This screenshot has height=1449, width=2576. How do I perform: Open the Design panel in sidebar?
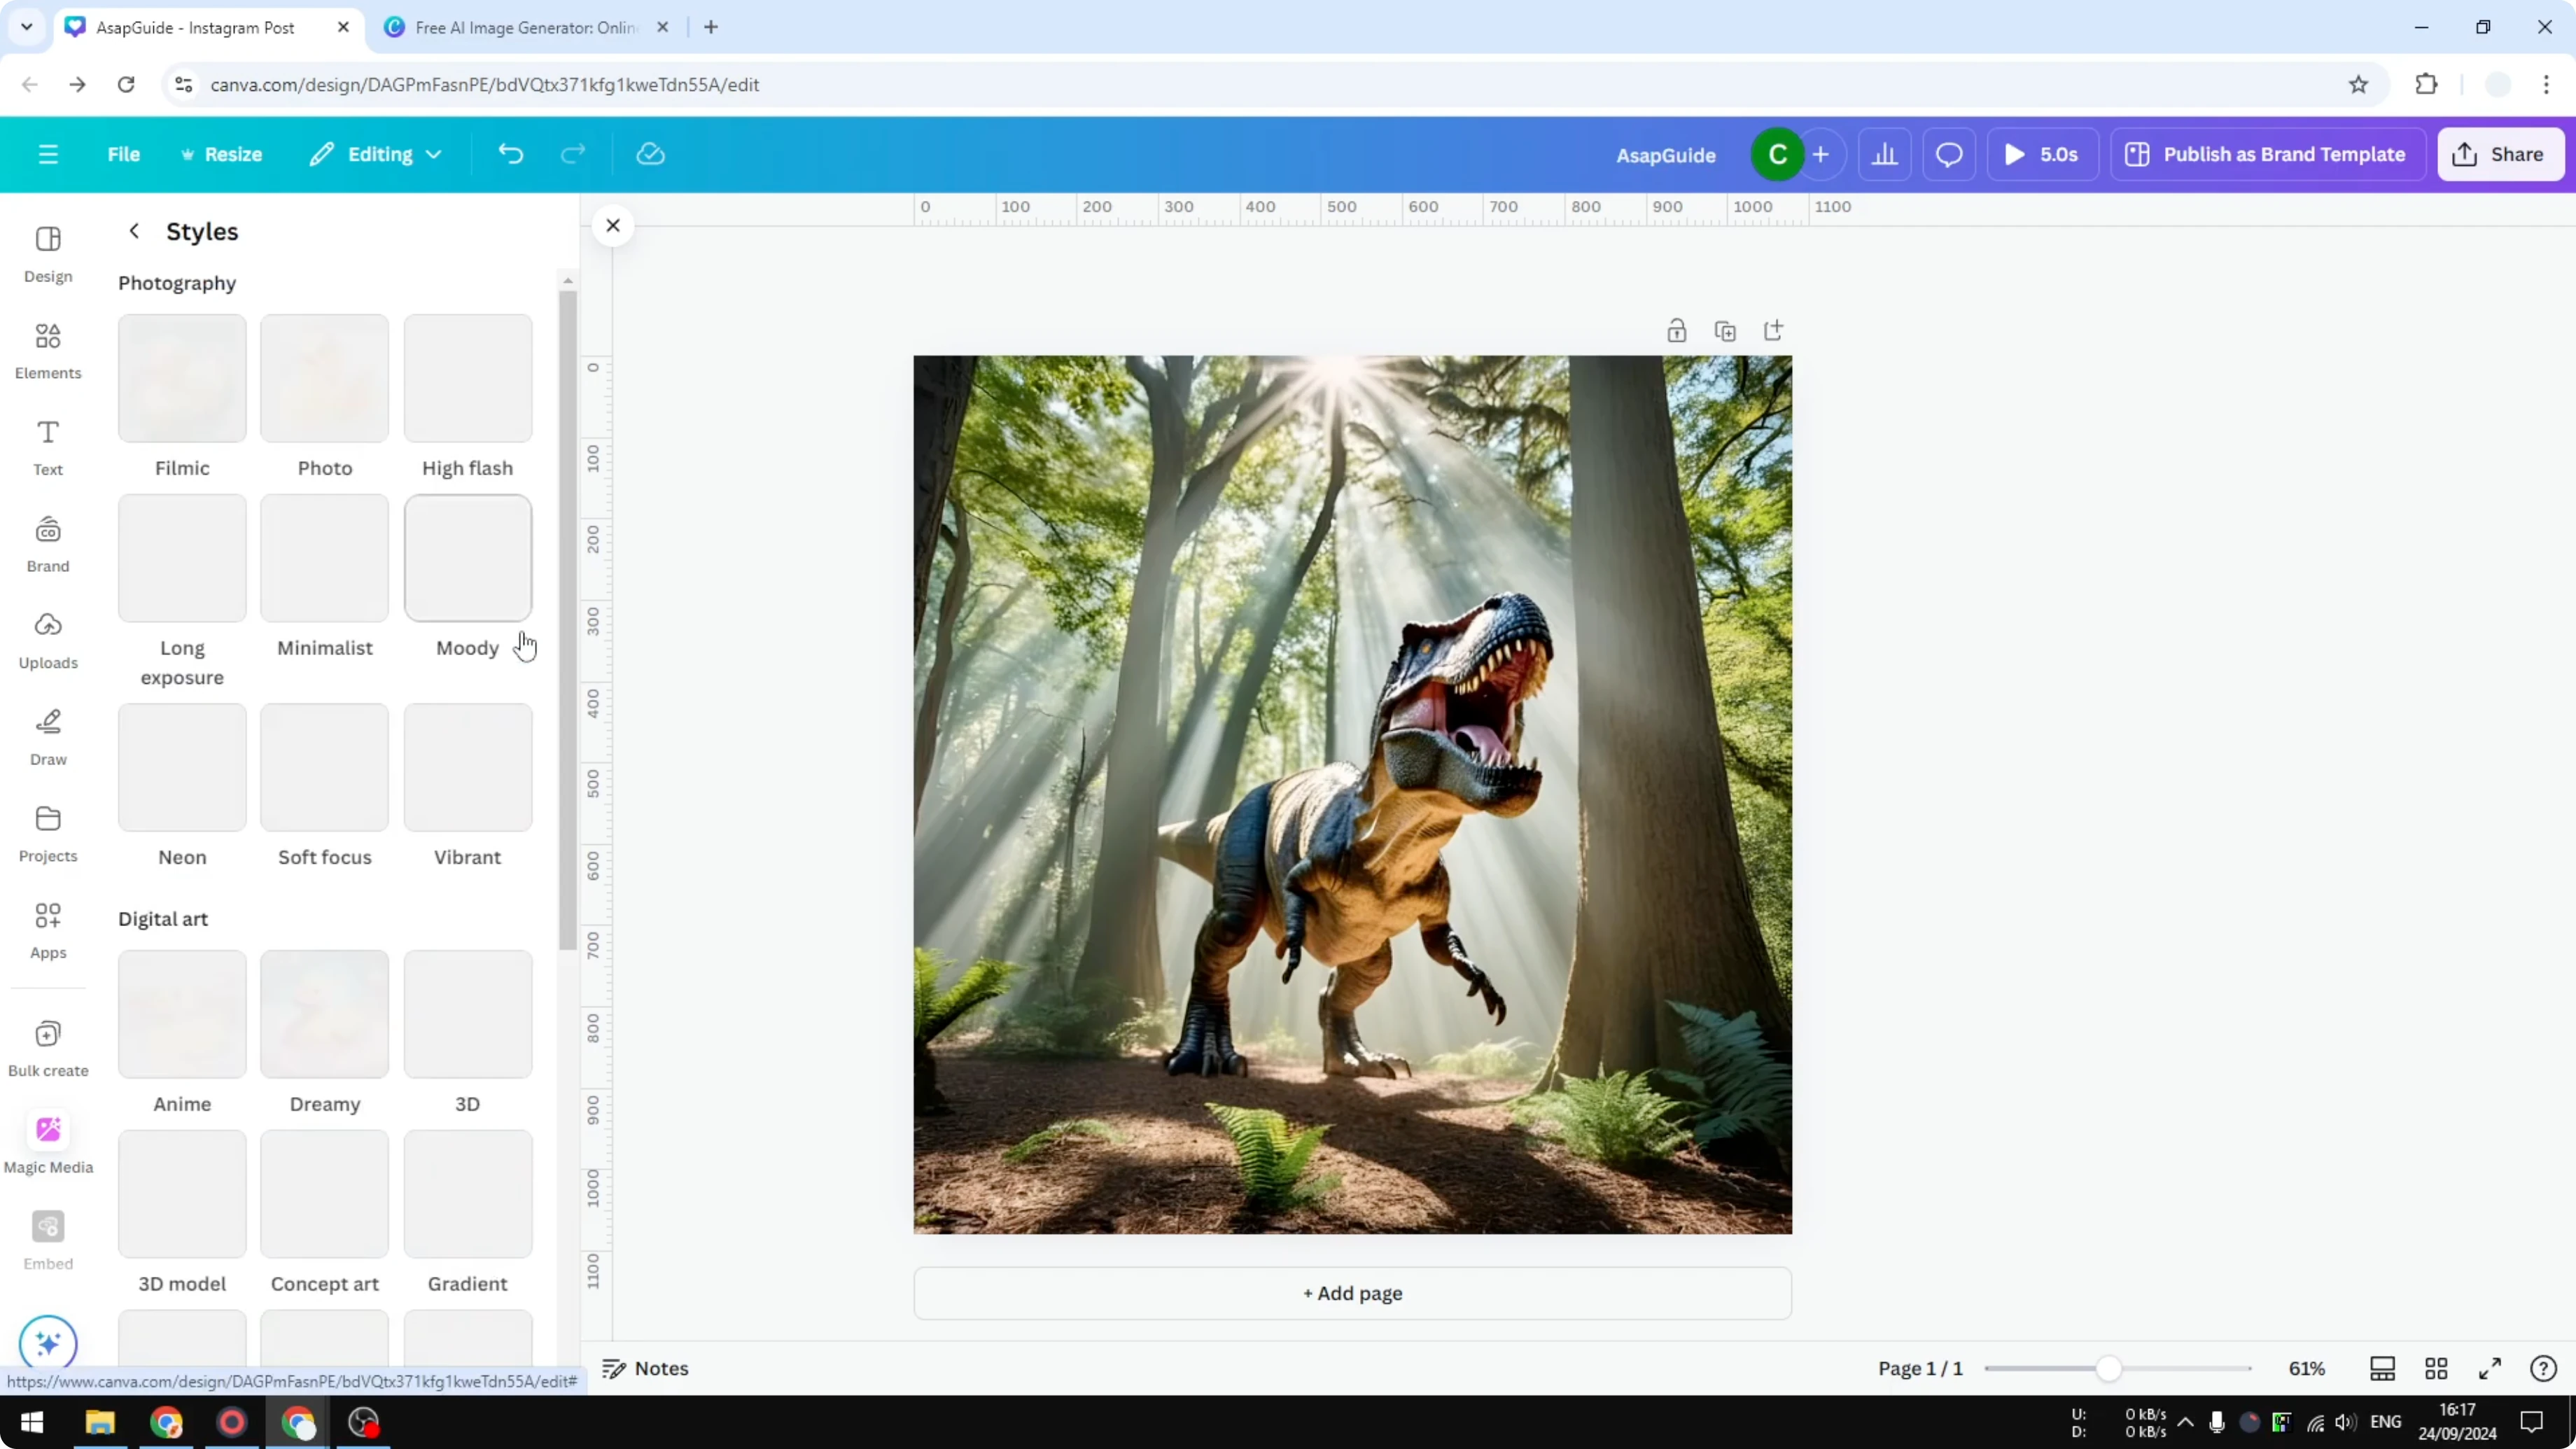coord(48,254)
